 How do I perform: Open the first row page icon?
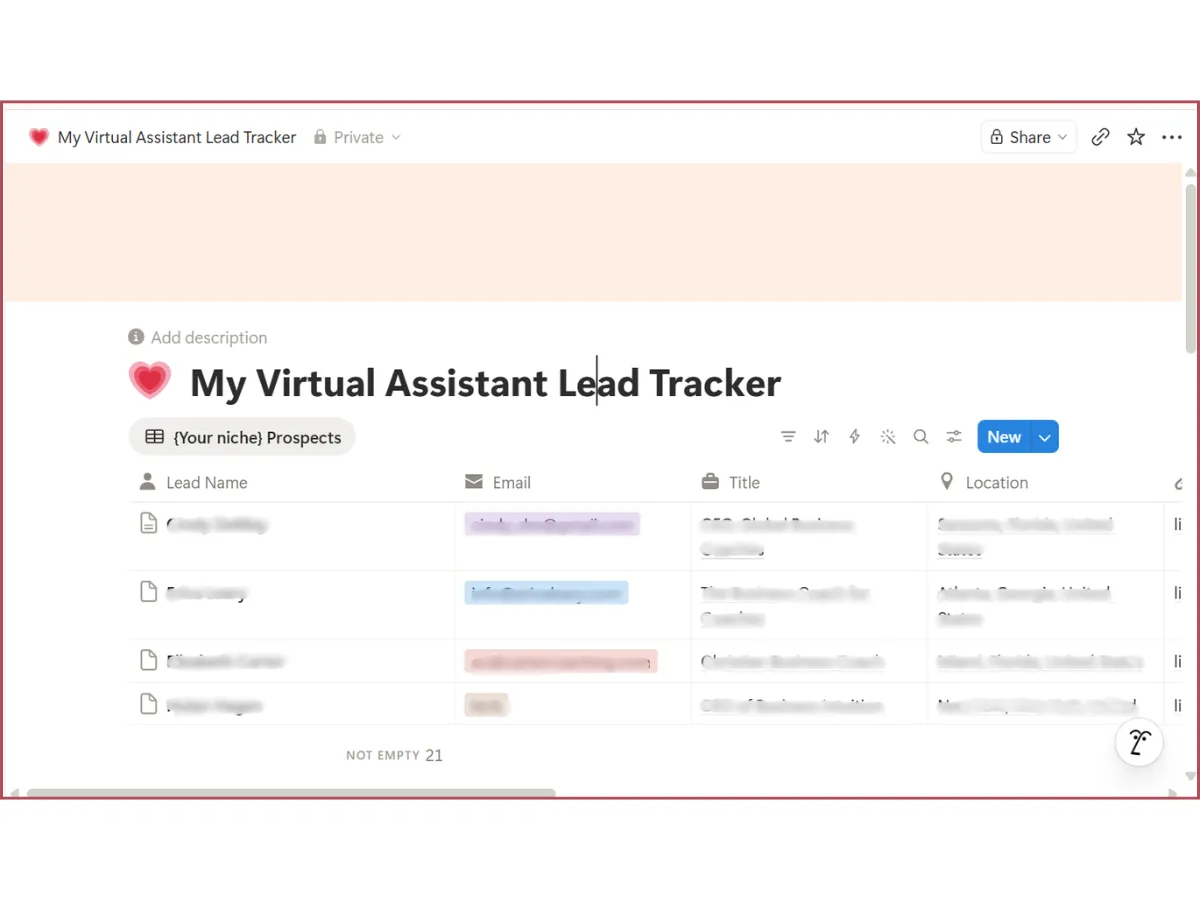tap(148, 523)
